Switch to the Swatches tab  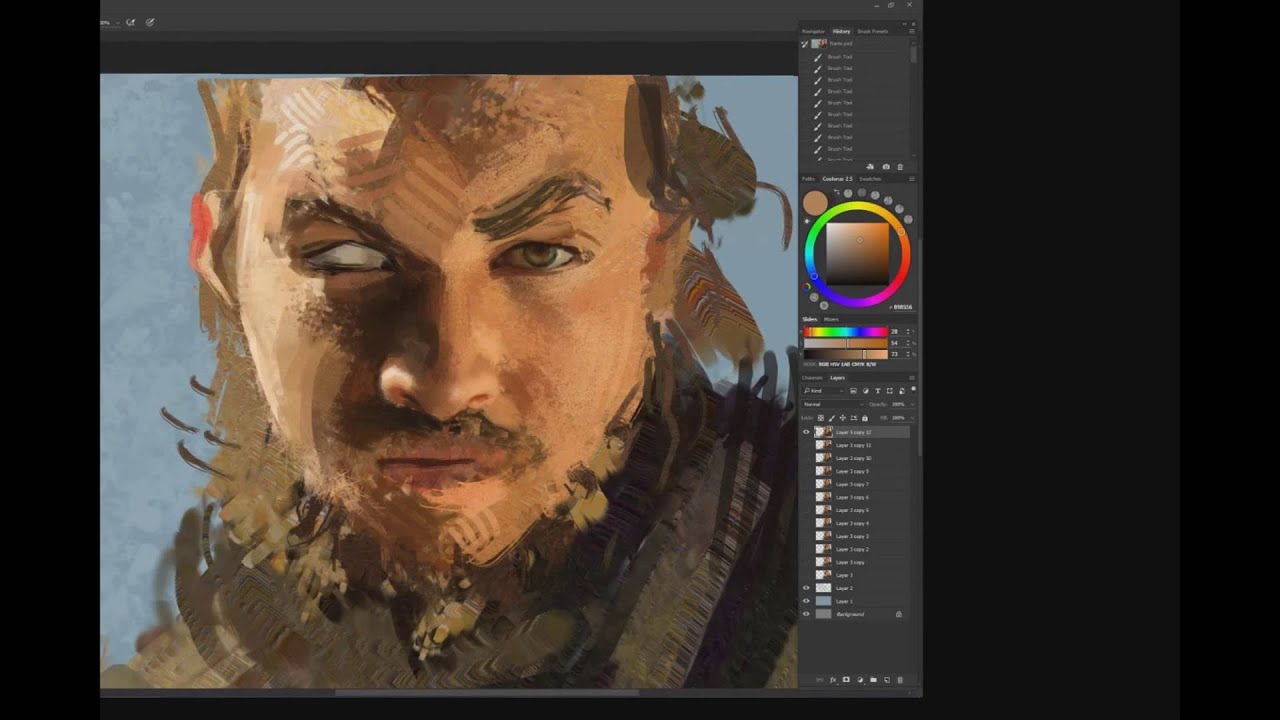[x=870, y=179]
